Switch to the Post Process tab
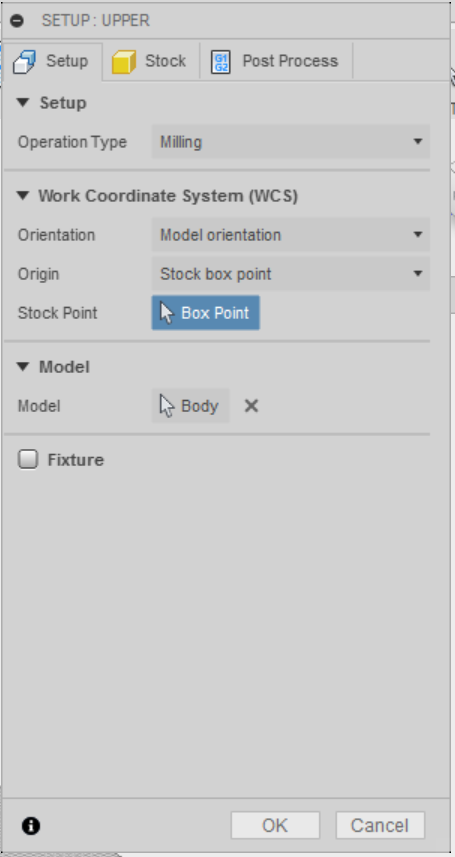The image size is (455, 857). pos(276,61)
